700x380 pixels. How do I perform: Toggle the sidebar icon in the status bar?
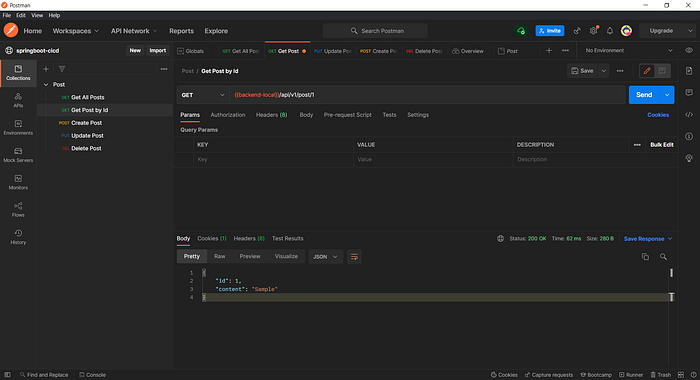[x=7, y=375]
